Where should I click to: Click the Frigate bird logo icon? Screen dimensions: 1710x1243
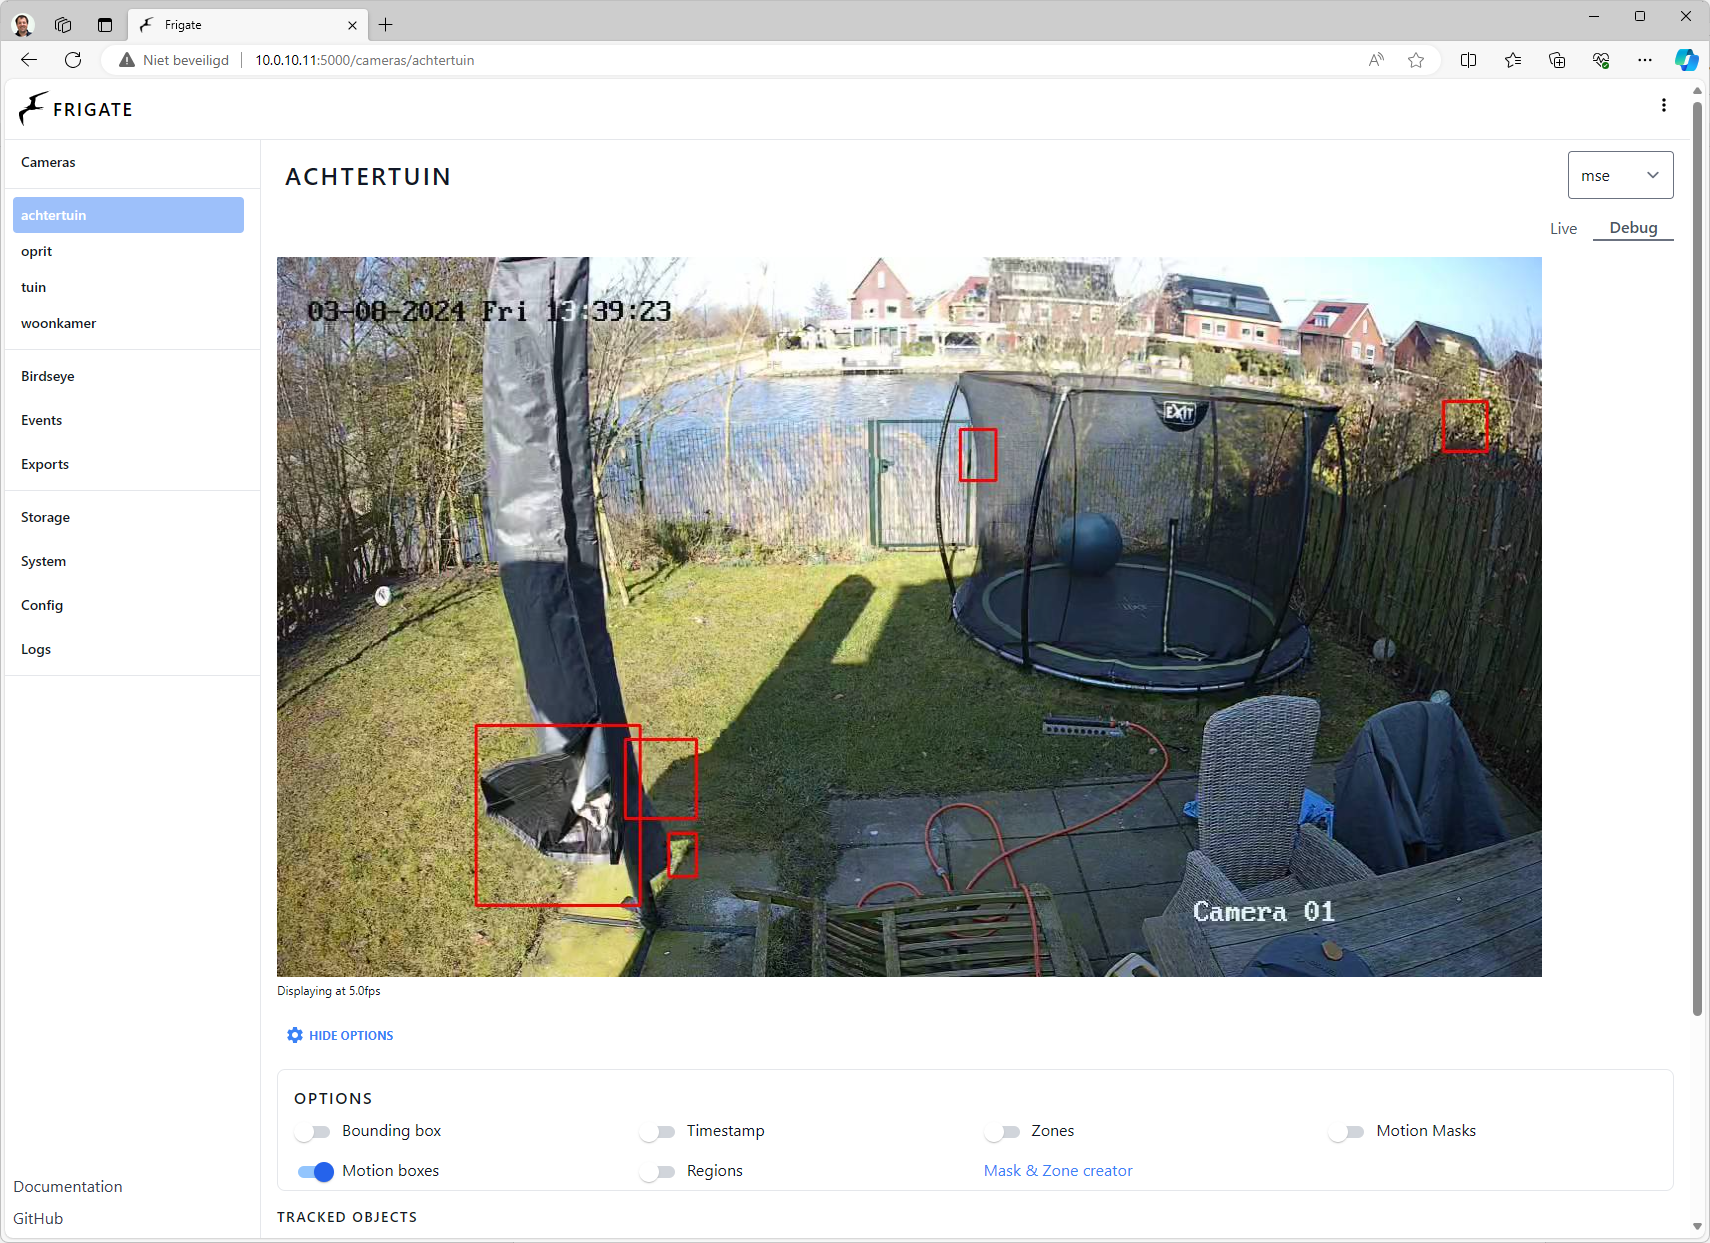pyautogui.click(x=33, y=108)
